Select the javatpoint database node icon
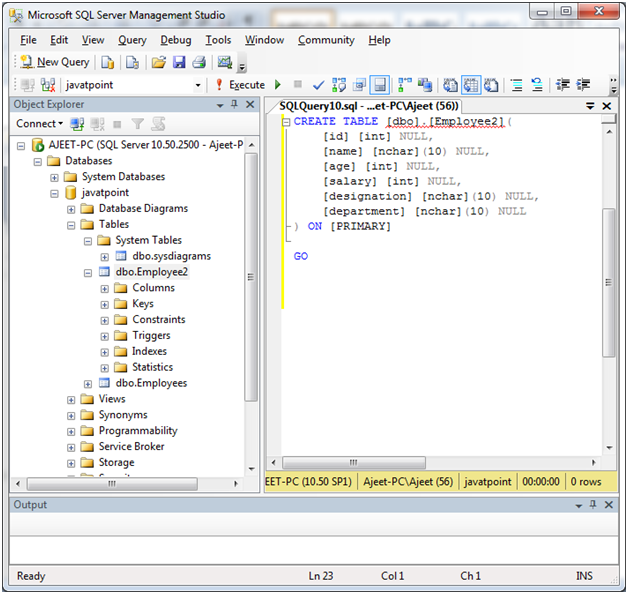Viewport: 628px width, 594px height. (71, 193)
